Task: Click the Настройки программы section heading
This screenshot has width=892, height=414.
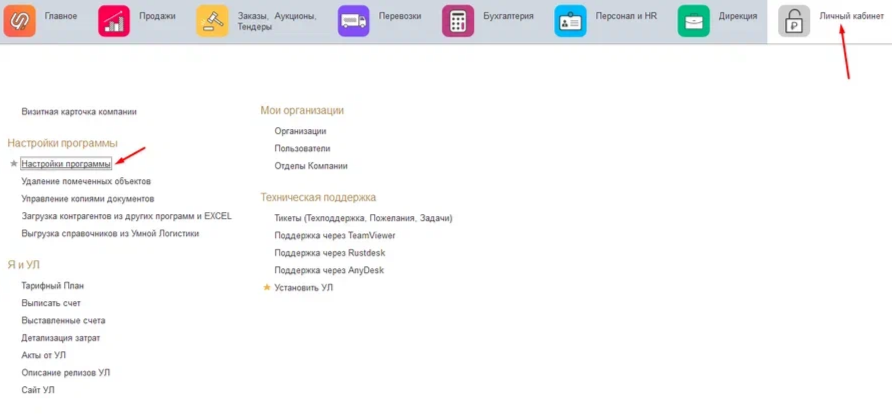Action: click(x=63, y=143)
